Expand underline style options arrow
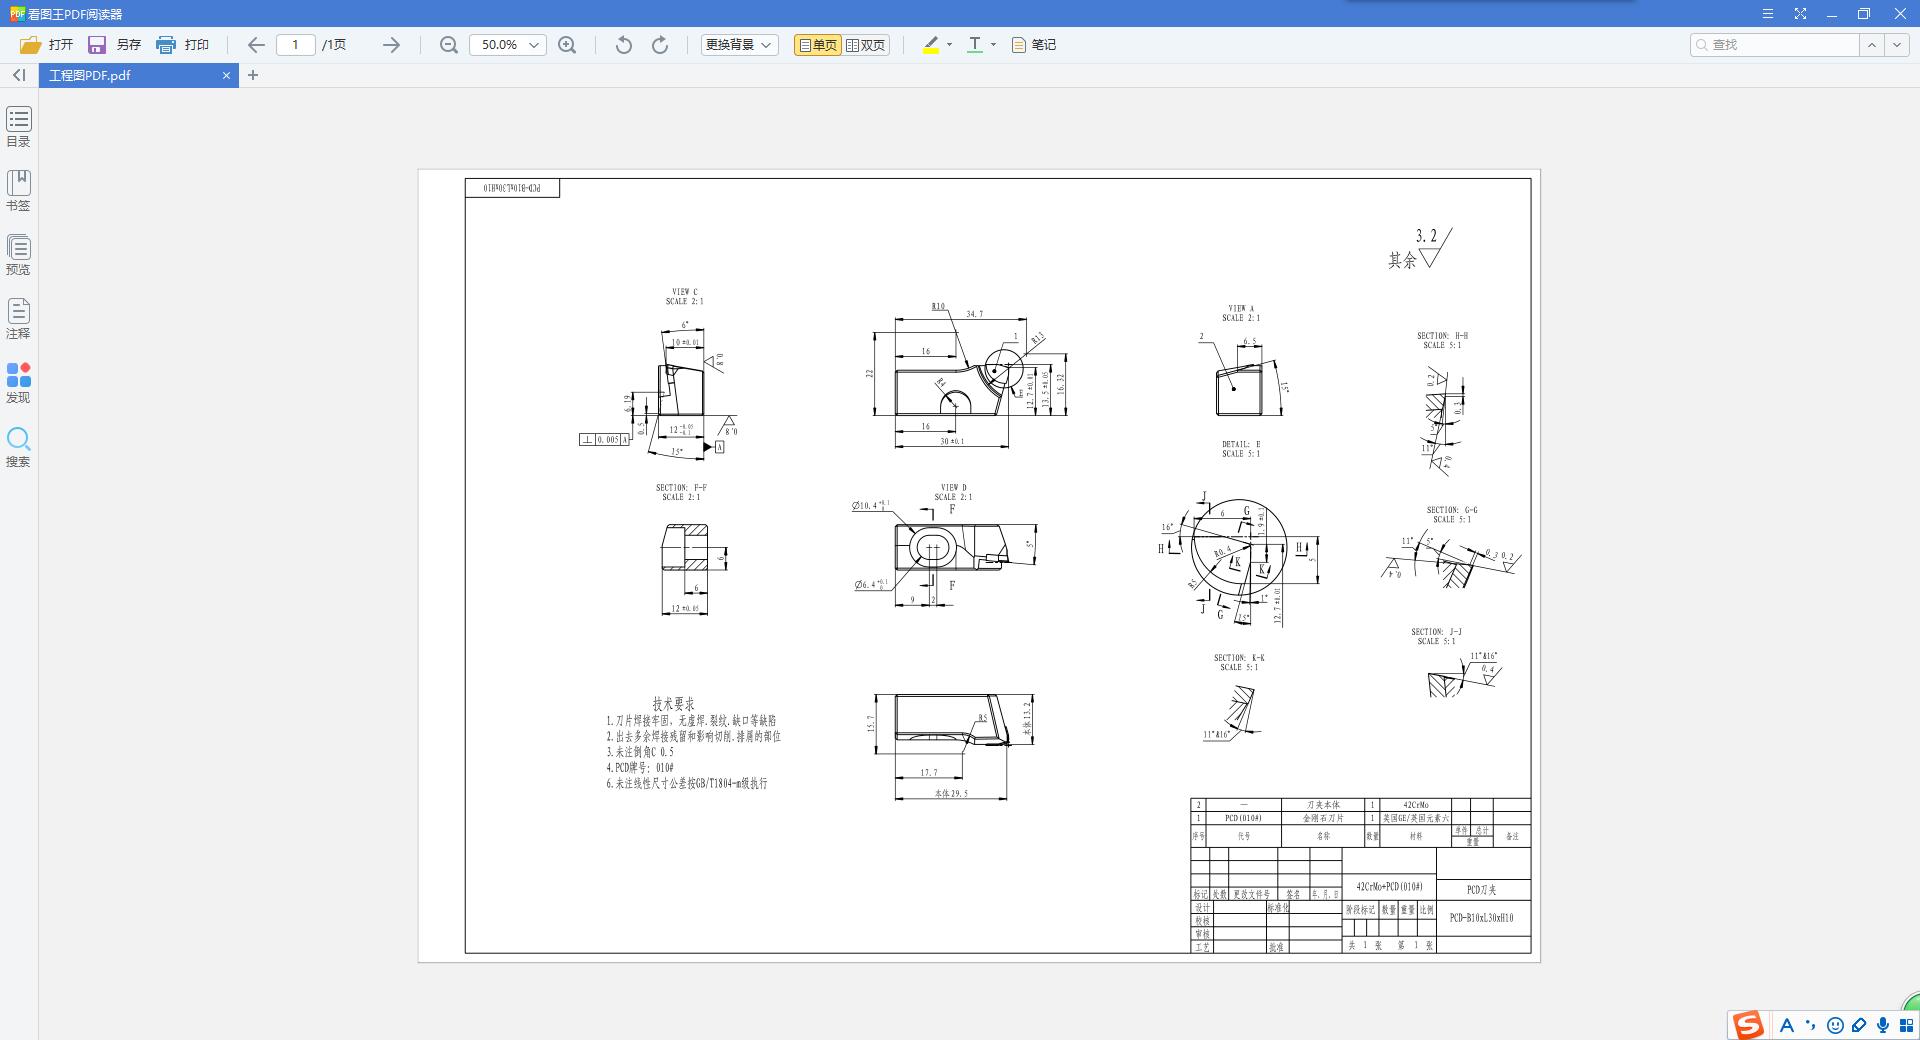 click(x=993, y=45)
